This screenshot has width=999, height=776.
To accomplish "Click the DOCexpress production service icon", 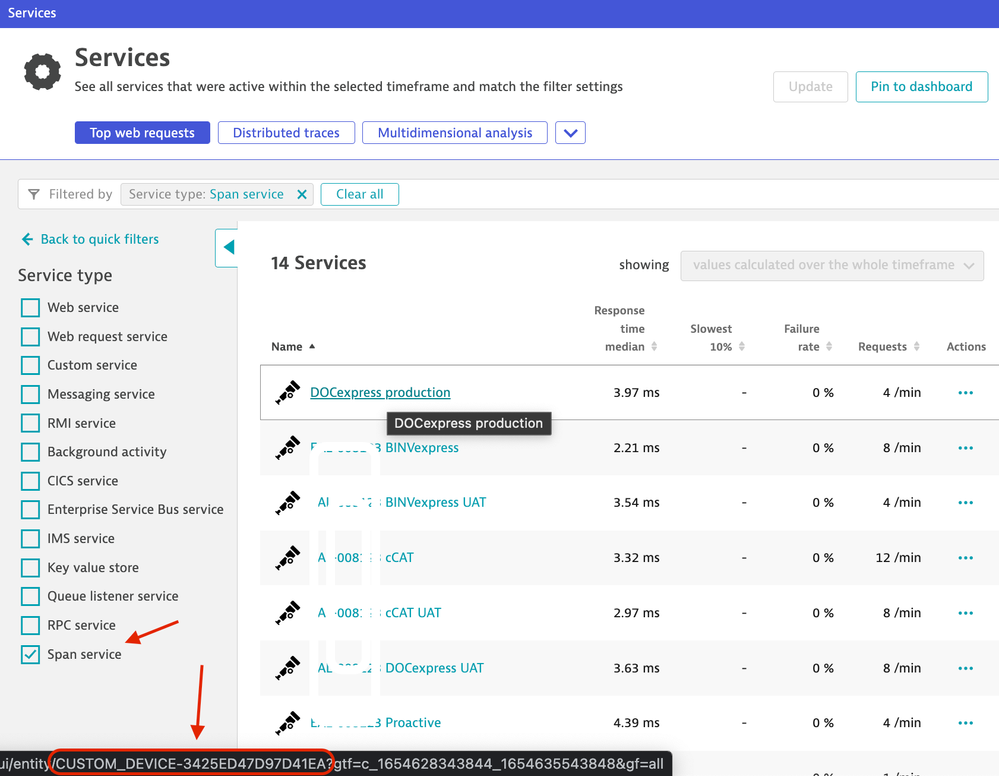I will (x=288, y=392).
